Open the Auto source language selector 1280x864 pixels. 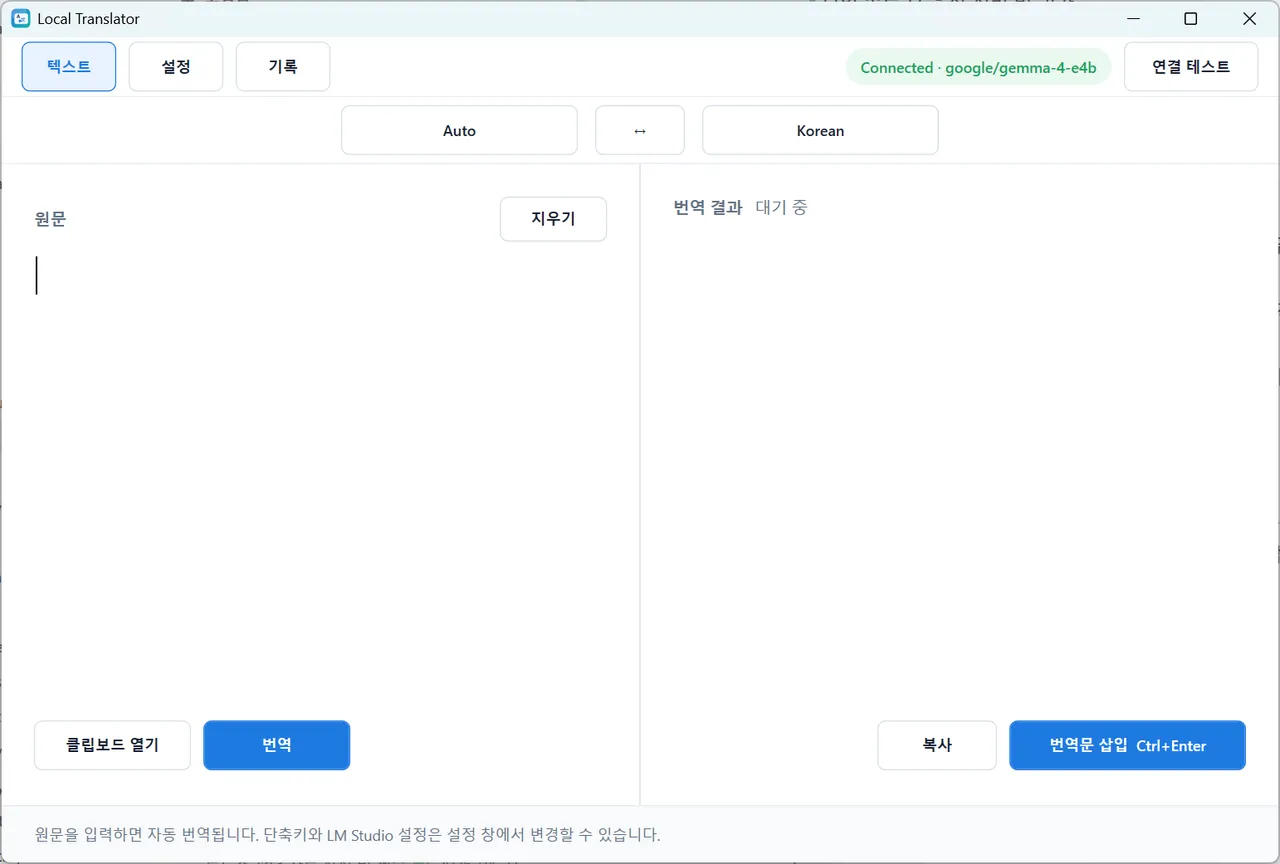tap(459, 131)
